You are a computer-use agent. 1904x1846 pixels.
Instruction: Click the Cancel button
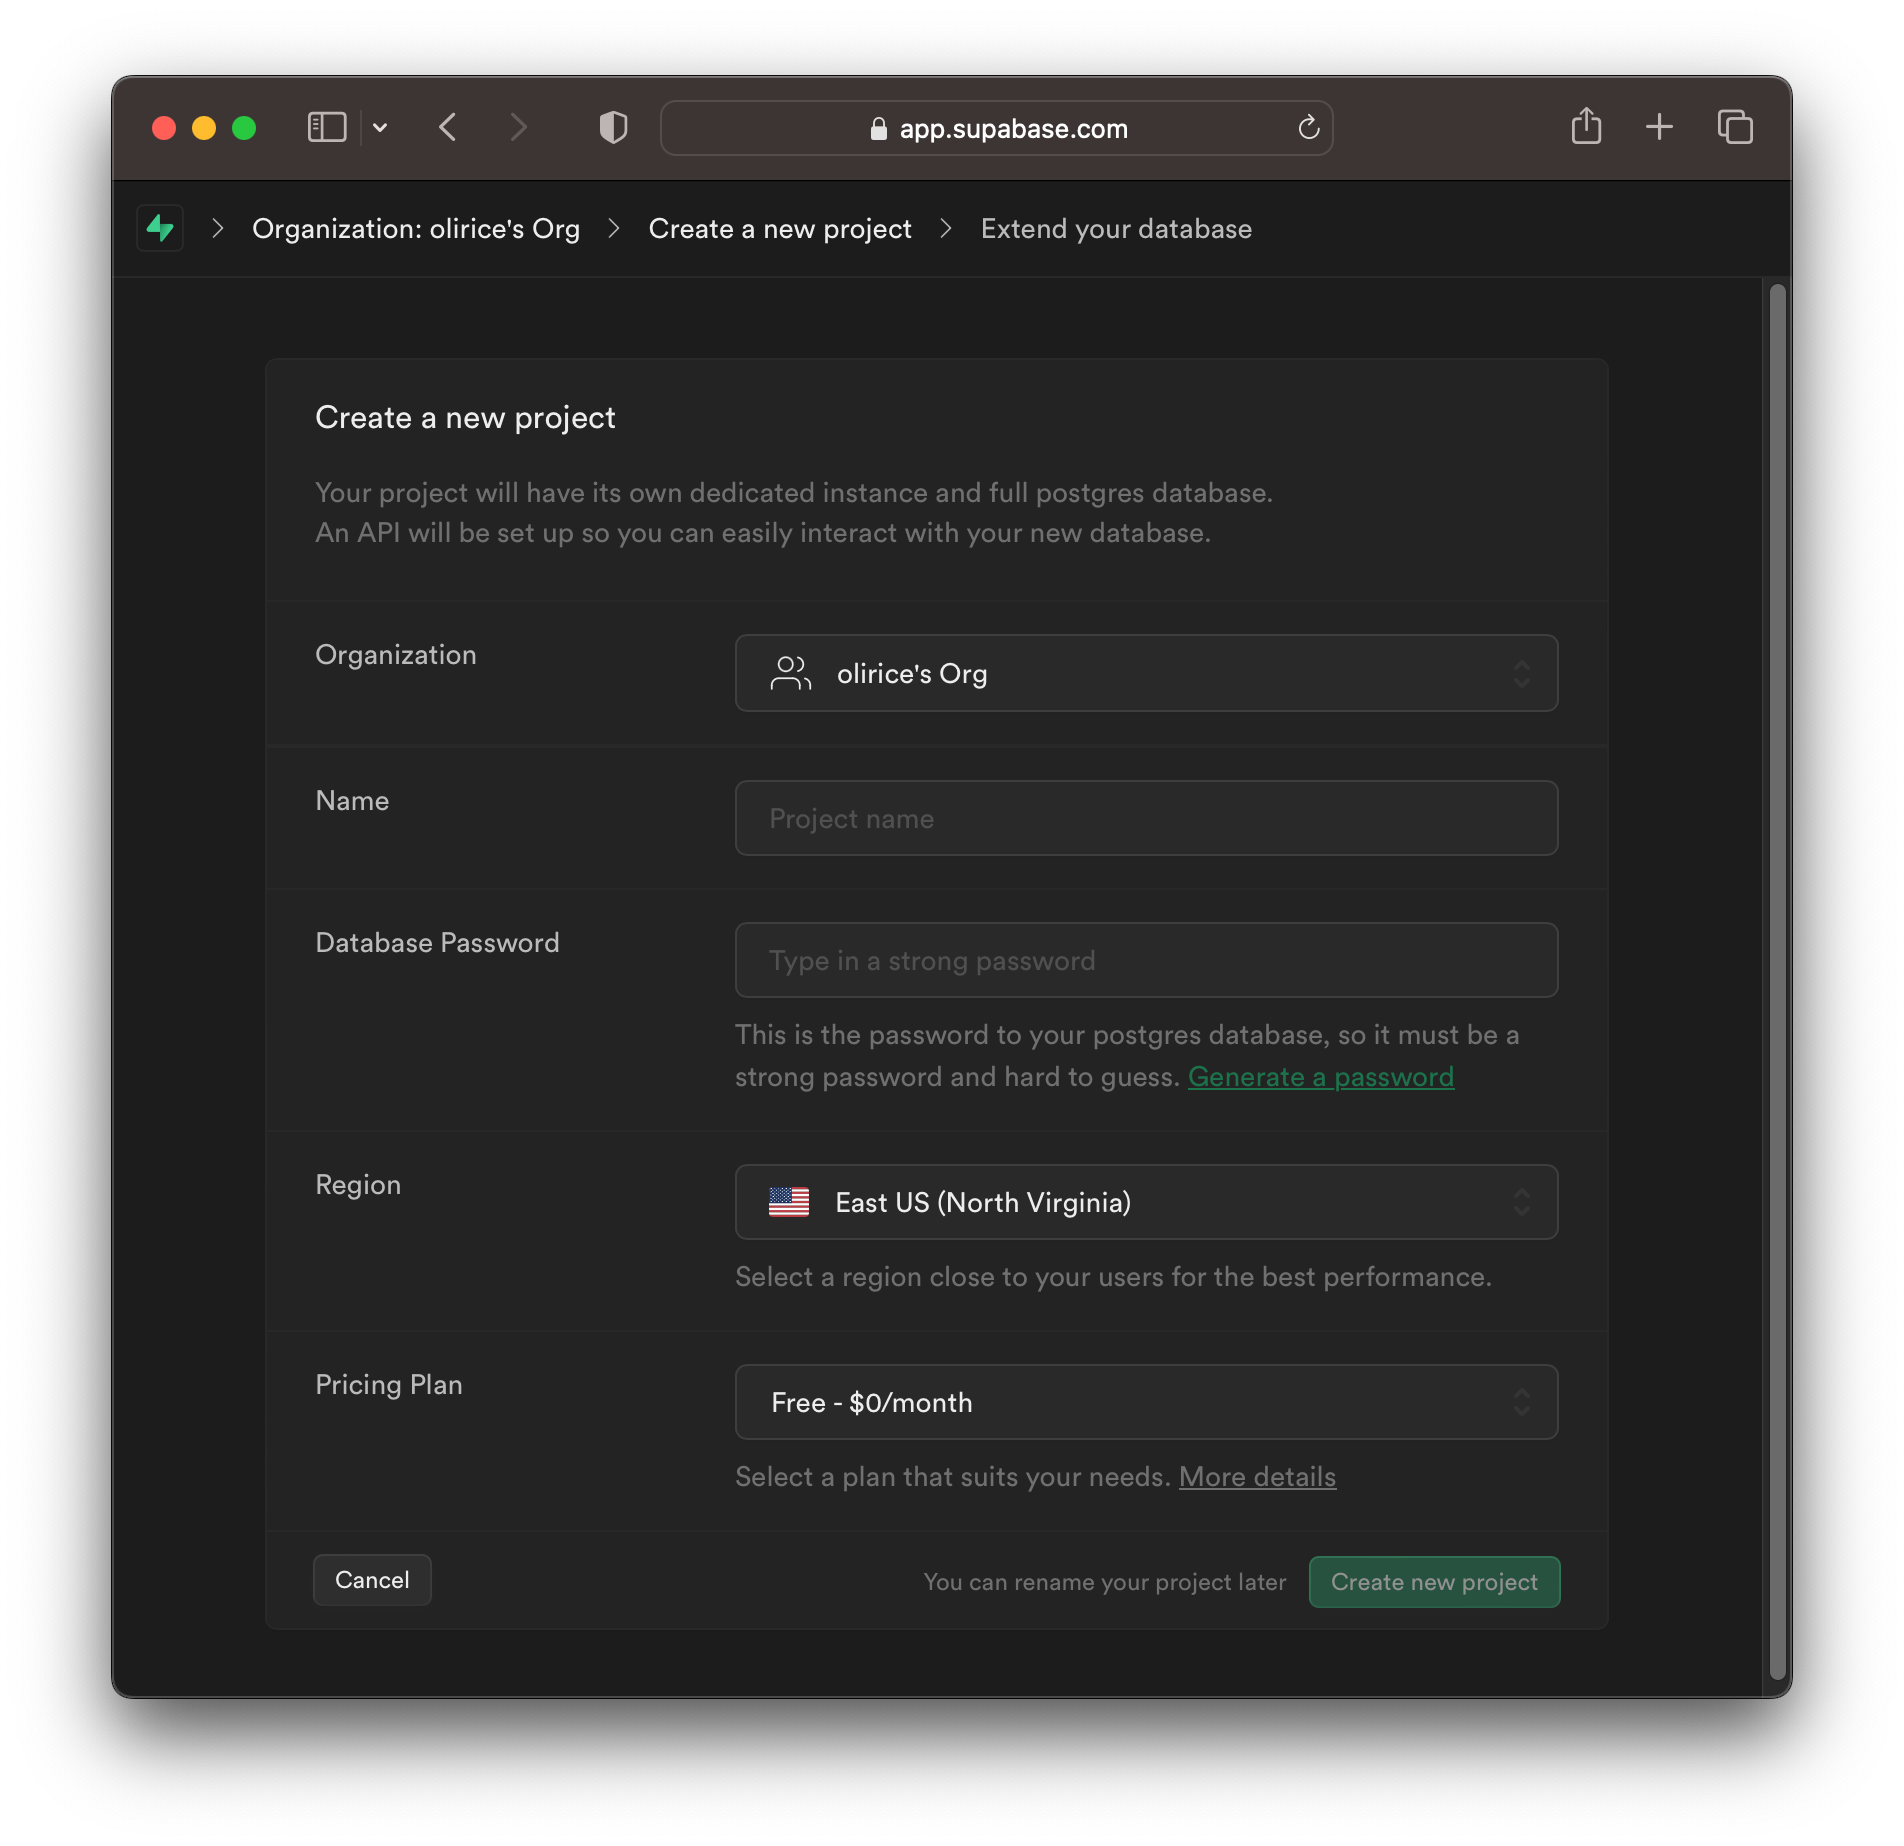372,1580
